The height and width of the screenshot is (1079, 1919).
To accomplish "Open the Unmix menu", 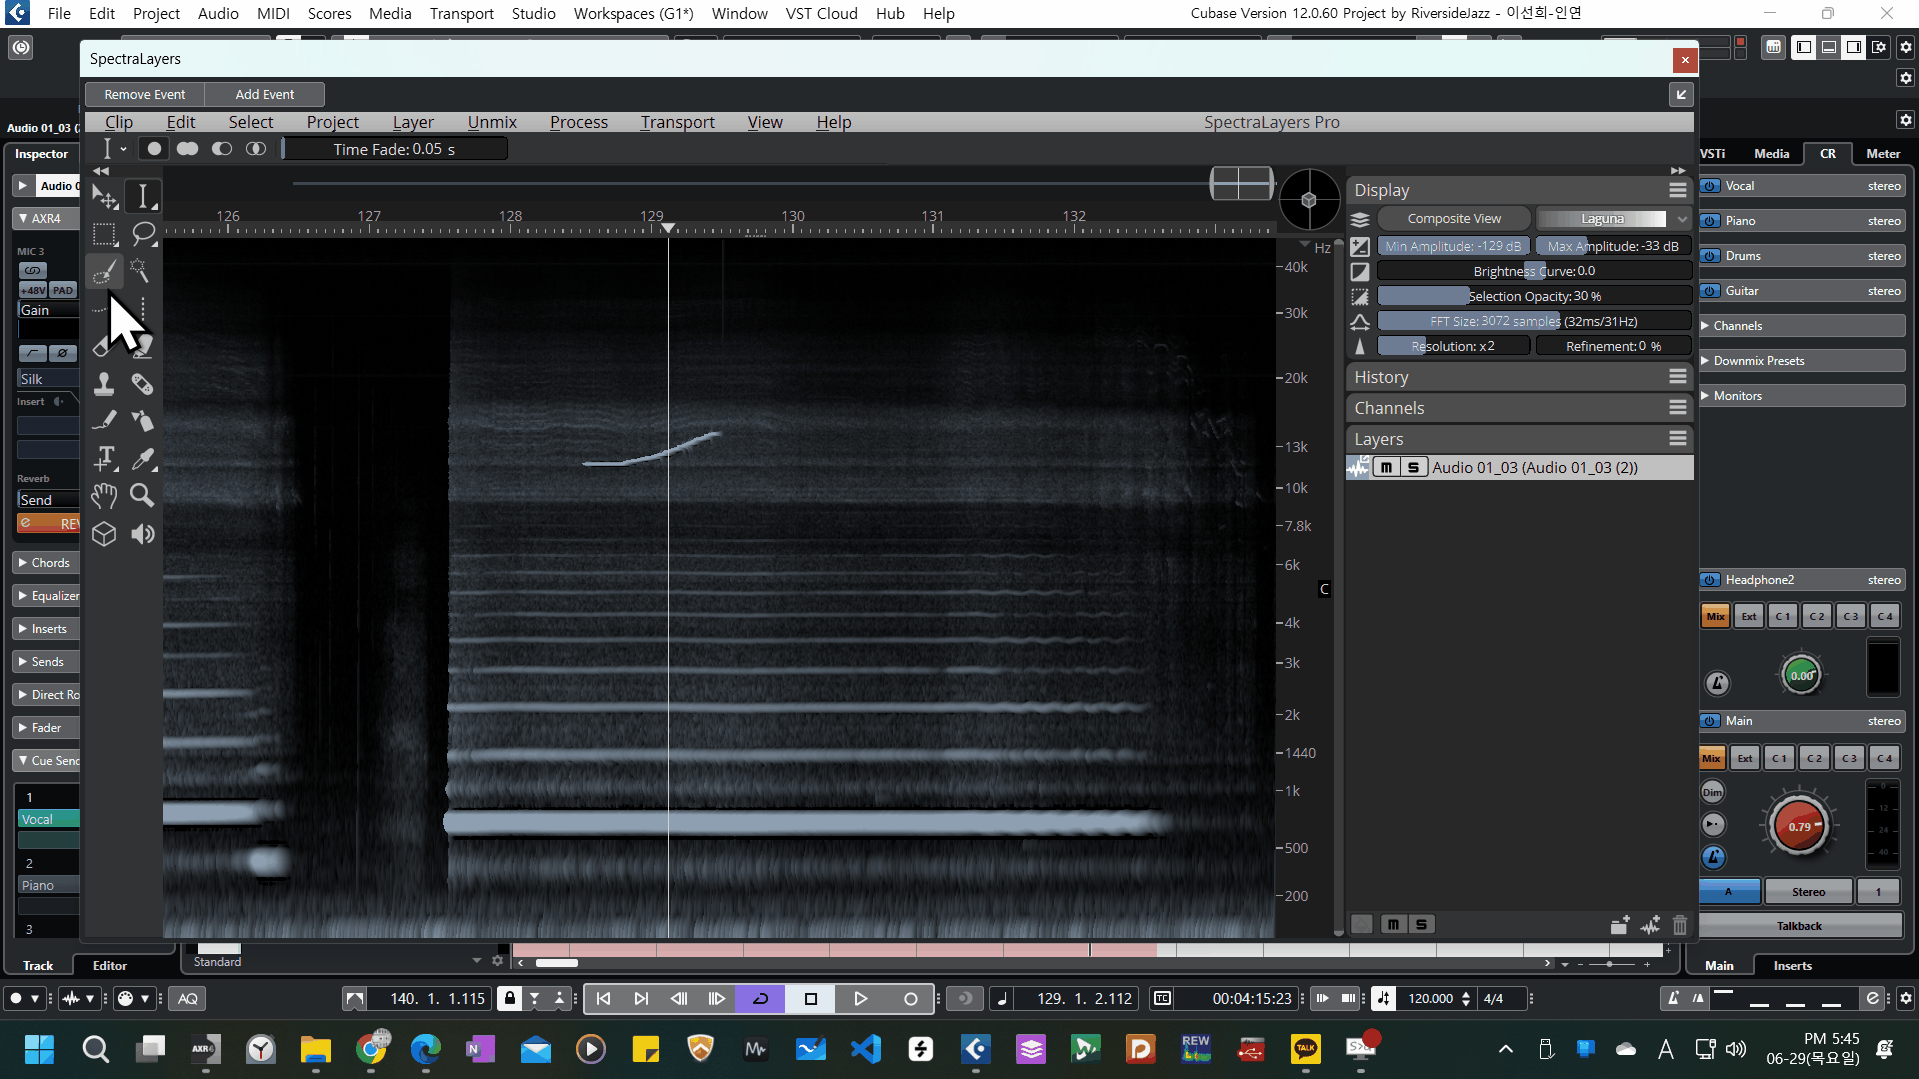I will (x=492, y=122).
